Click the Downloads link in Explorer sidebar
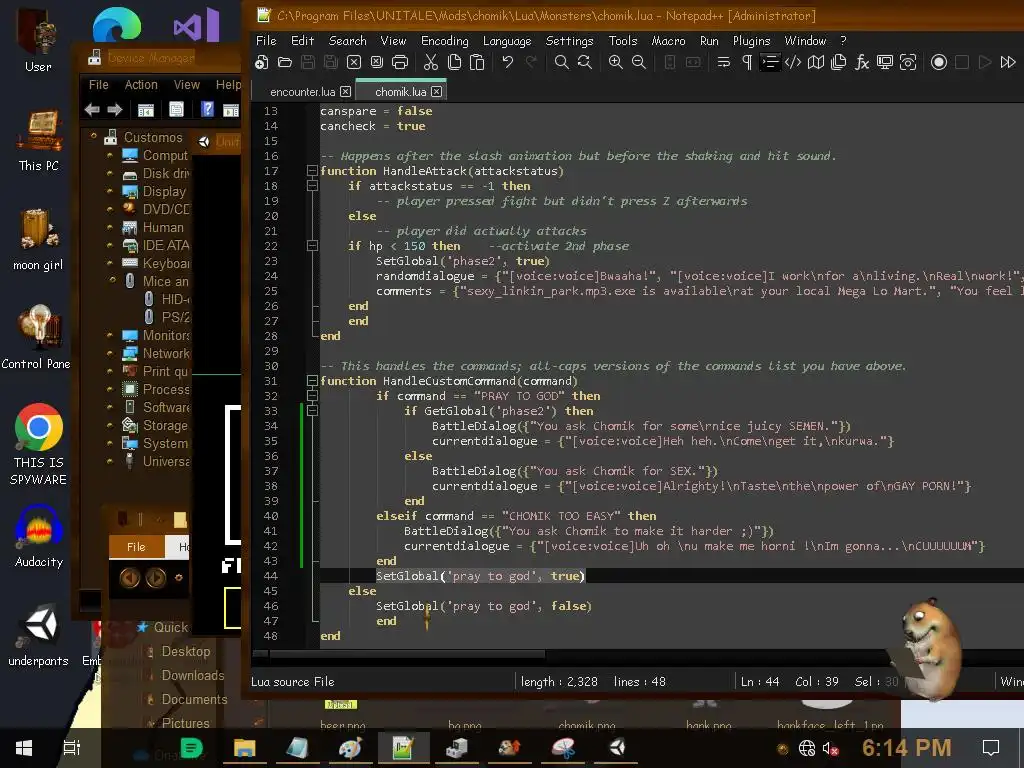Viewport: 1024px width, 768px height. [192, 675]
